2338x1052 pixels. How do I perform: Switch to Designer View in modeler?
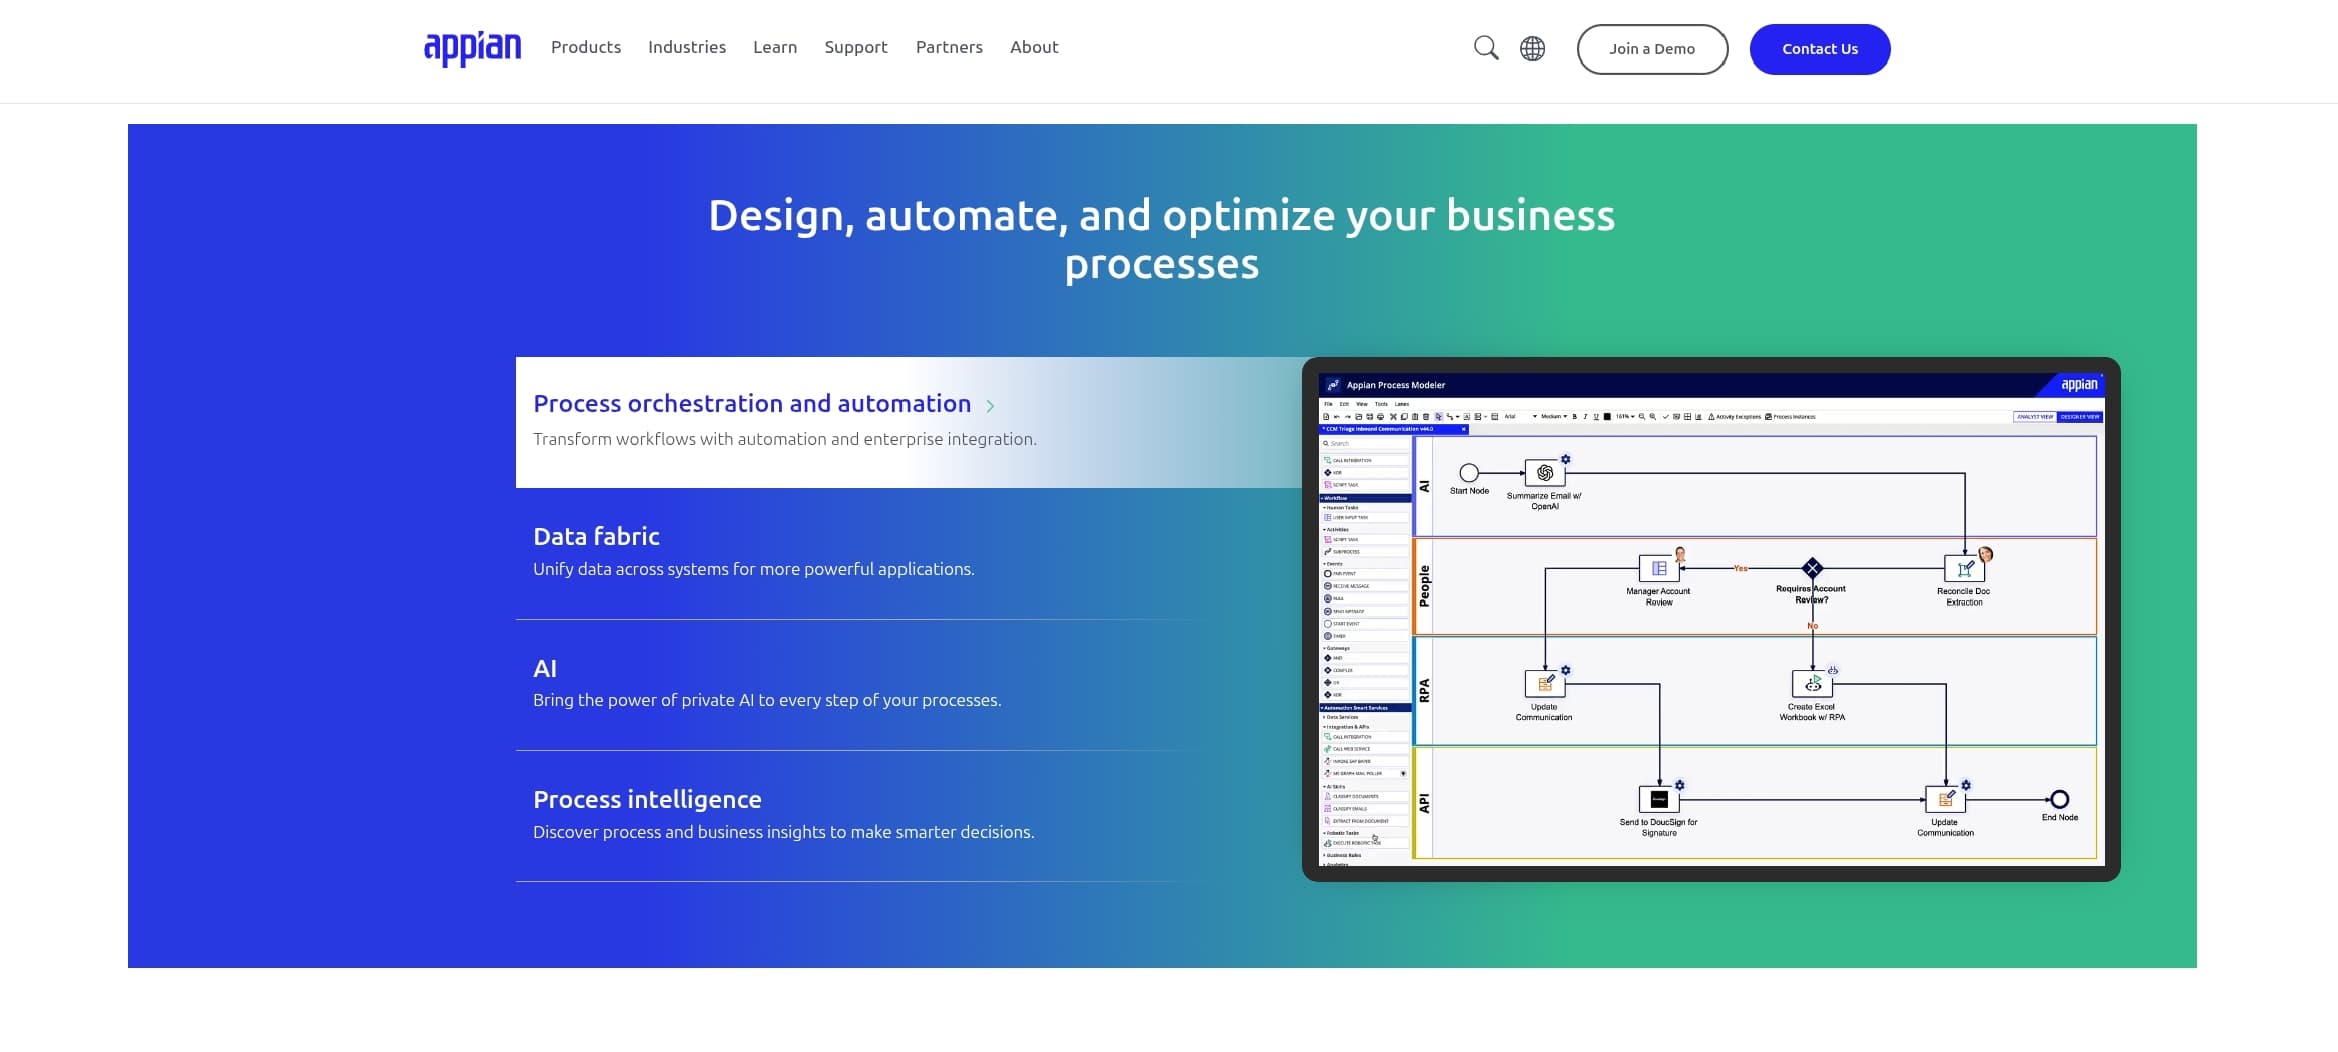[x=2080, y=417]
